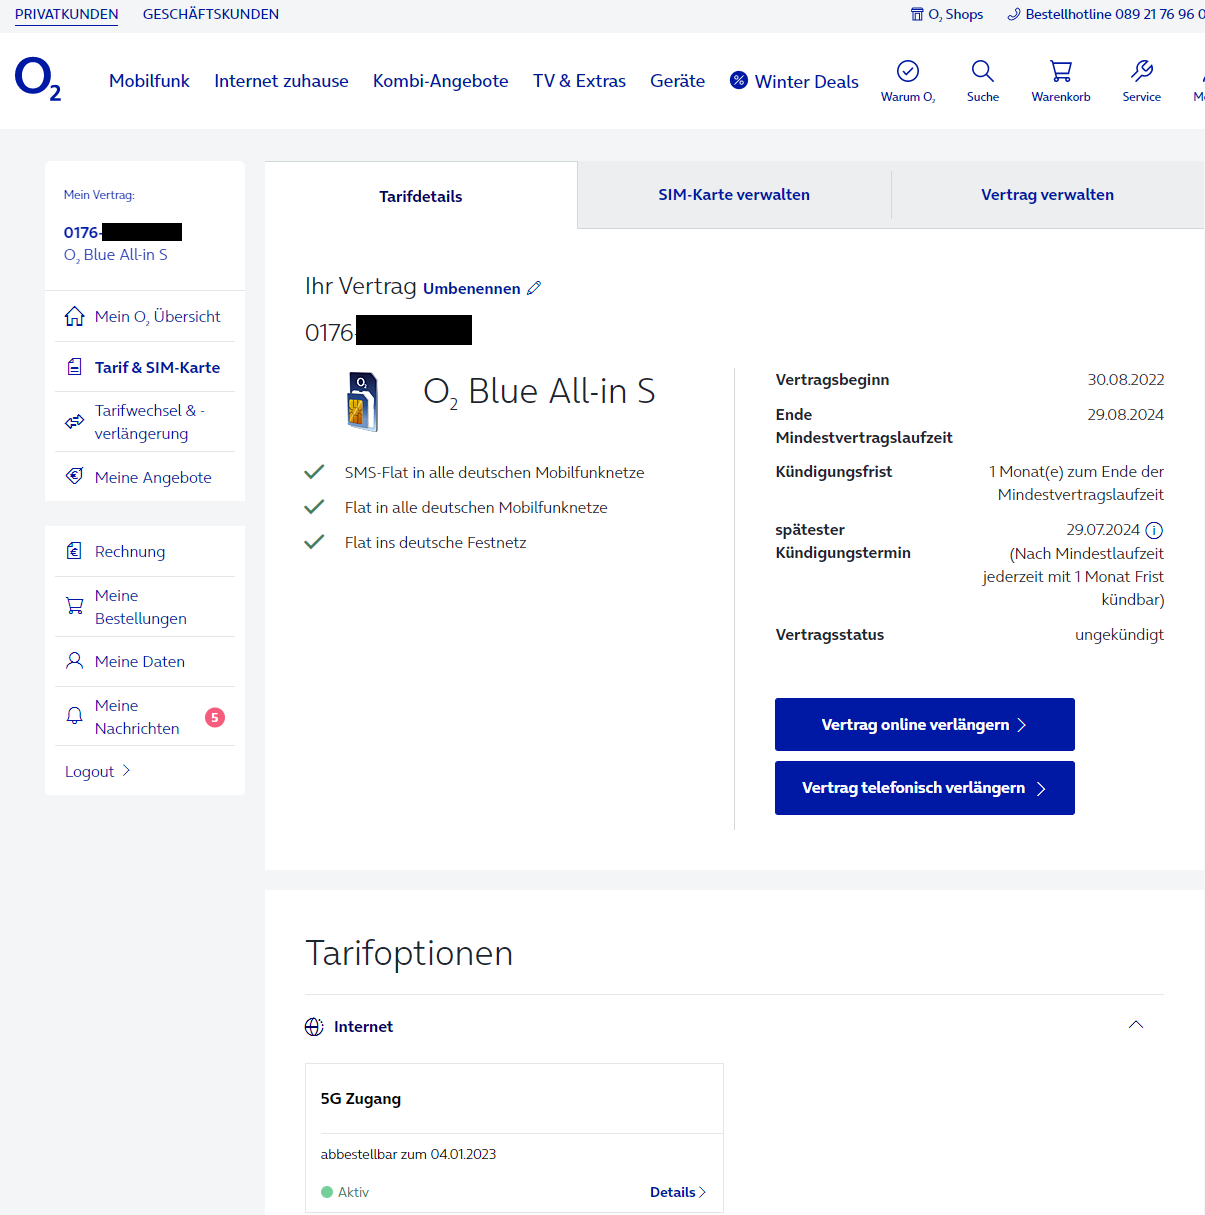Open the Internet zuhause menu

281,81
